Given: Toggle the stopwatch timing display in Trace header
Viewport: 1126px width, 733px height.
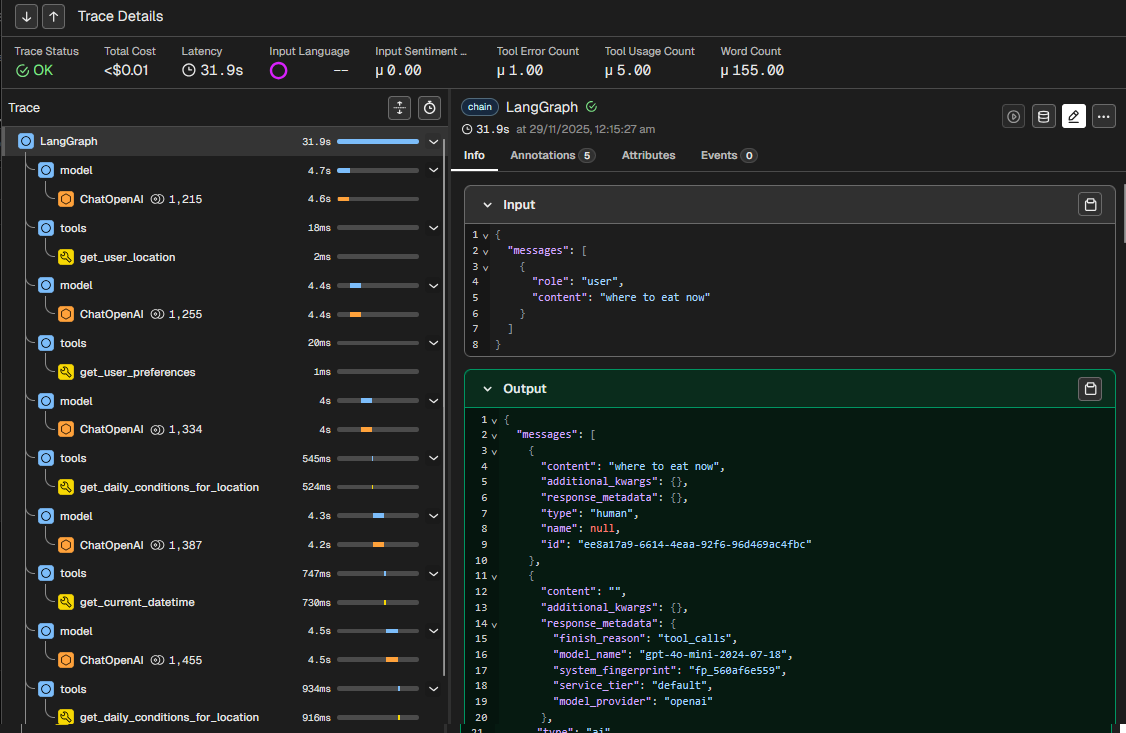Looking at the screenshot, I should [x=430, y=108].
